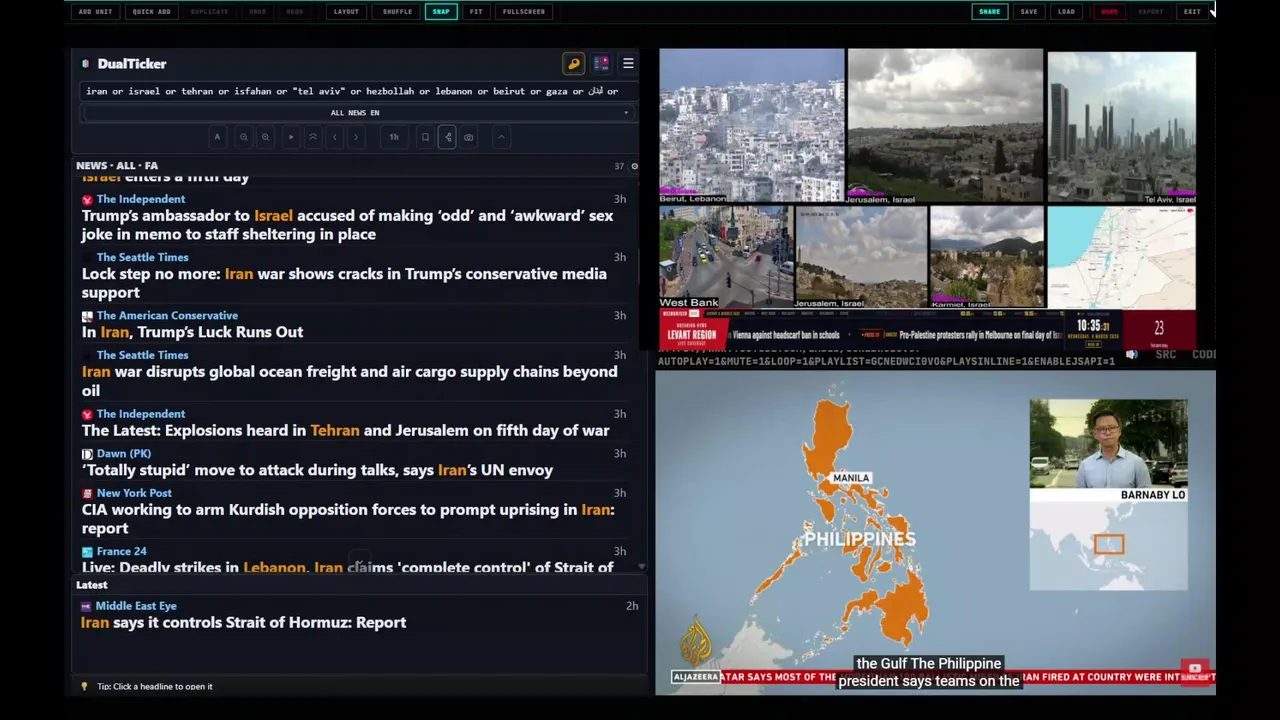Click the font size 'A' ticker button
The image size is (1280, 720).
pos(217,137)
